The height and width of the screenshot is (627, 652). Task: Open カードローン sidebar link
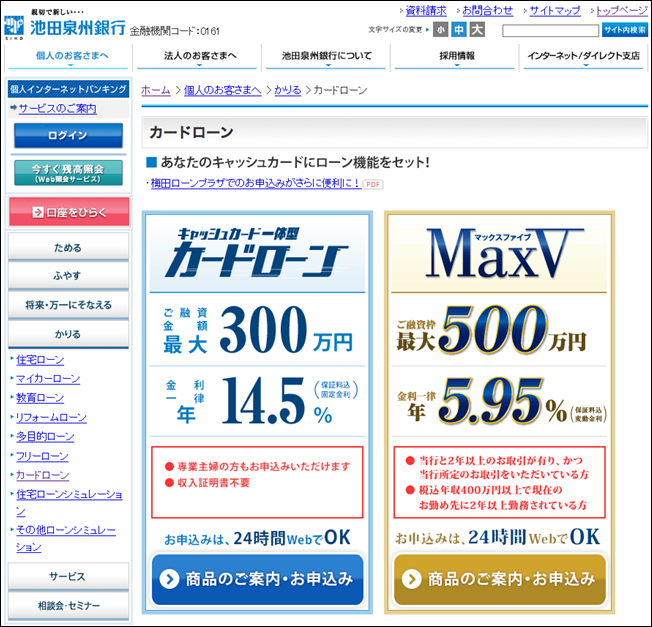[x=42, y=475]
